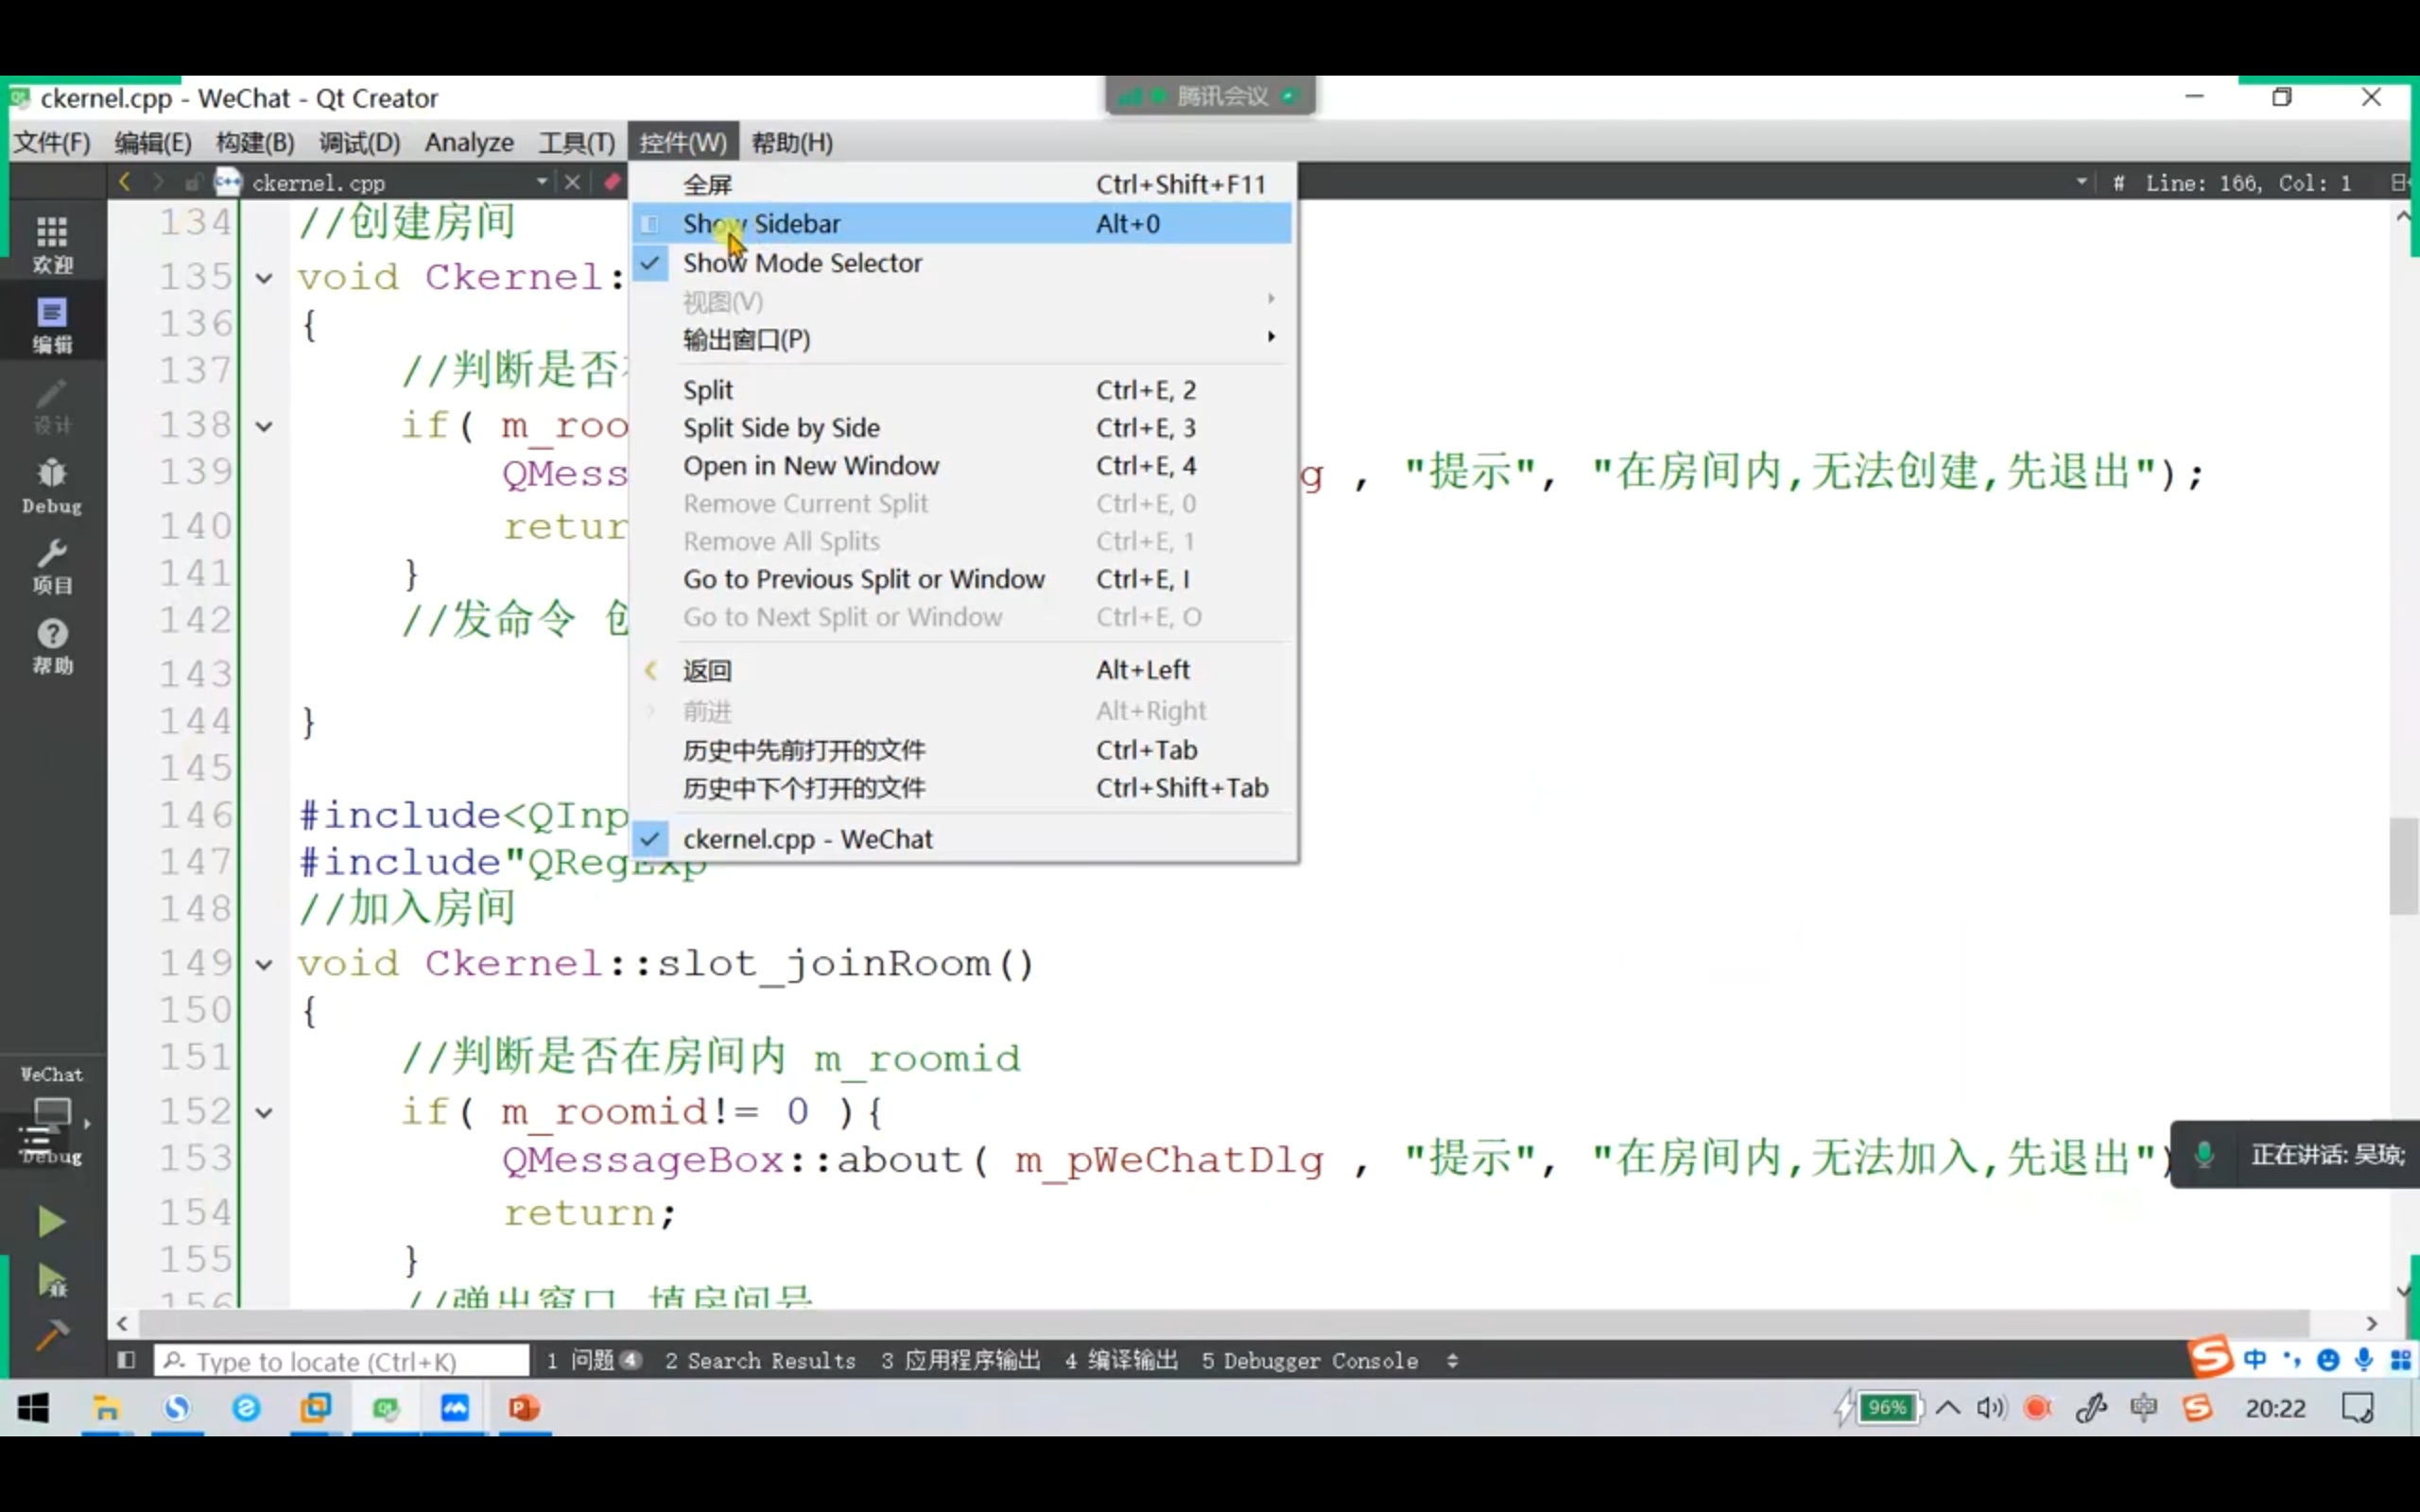Toggle Show Sidebar menu option

click(761, 224)
